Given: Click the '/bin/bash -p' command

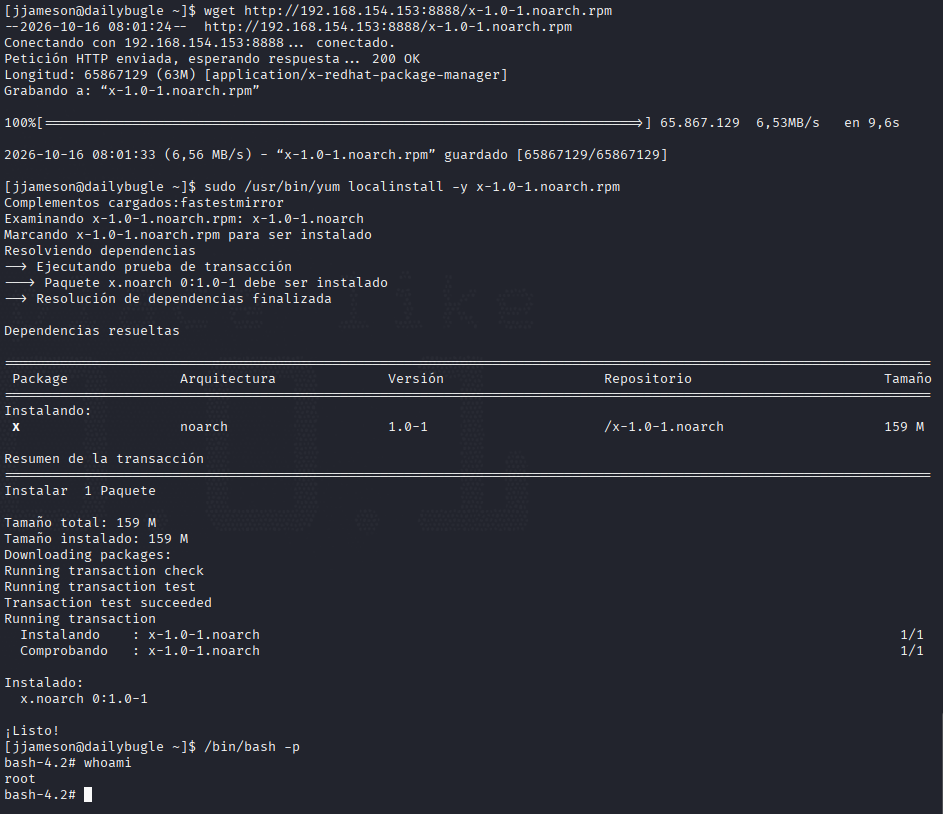Looking at the screenshot, I should pos(252,747).
